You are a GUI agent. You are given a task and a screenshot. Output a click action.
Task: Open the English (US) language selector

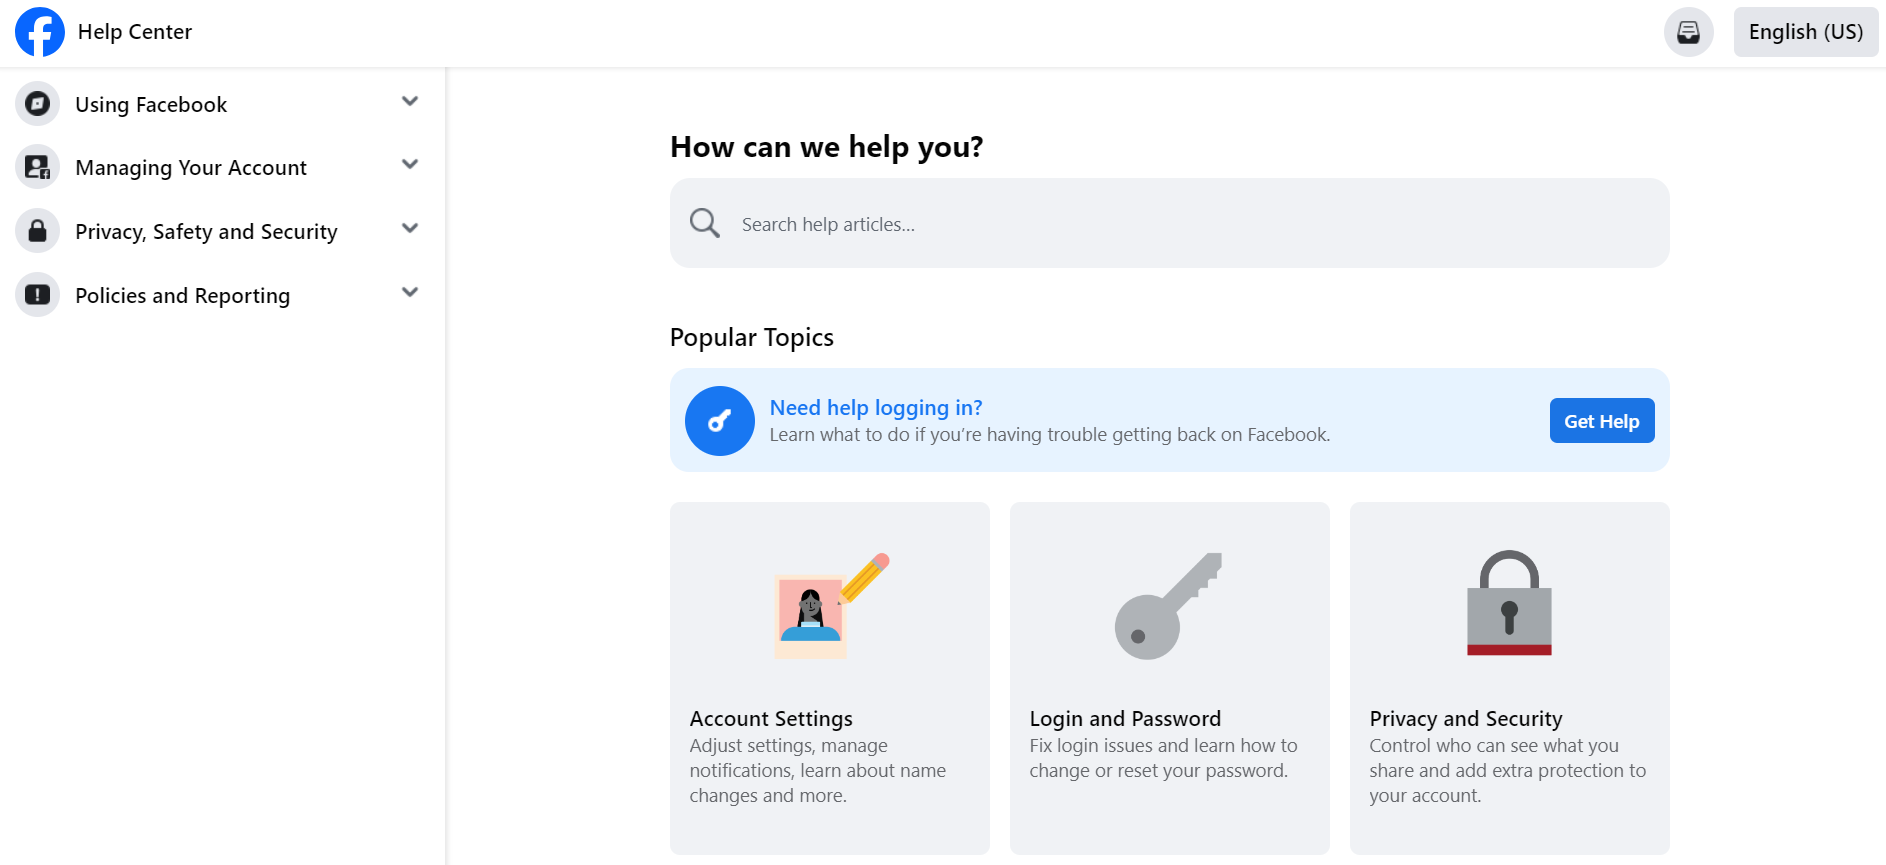[1805, 31]
